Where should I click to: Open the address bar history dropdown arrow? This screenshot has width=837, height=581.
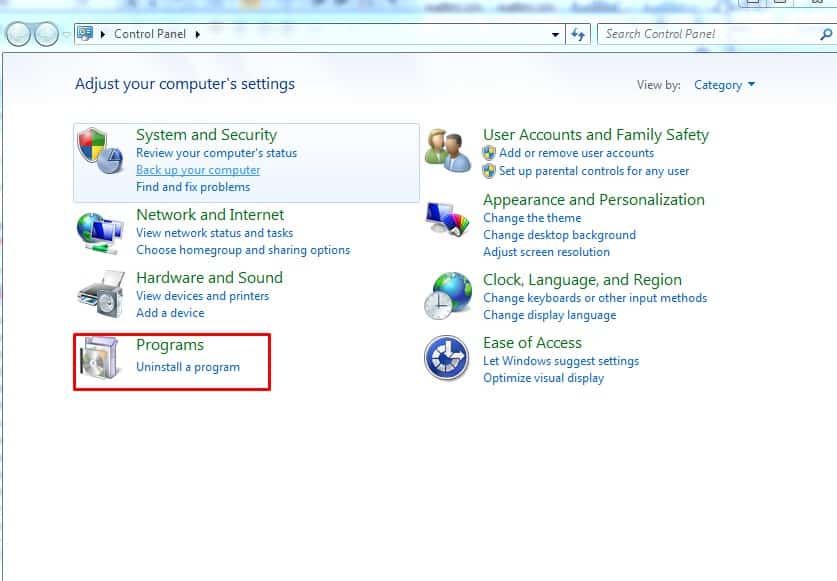[x=555, y=35]
